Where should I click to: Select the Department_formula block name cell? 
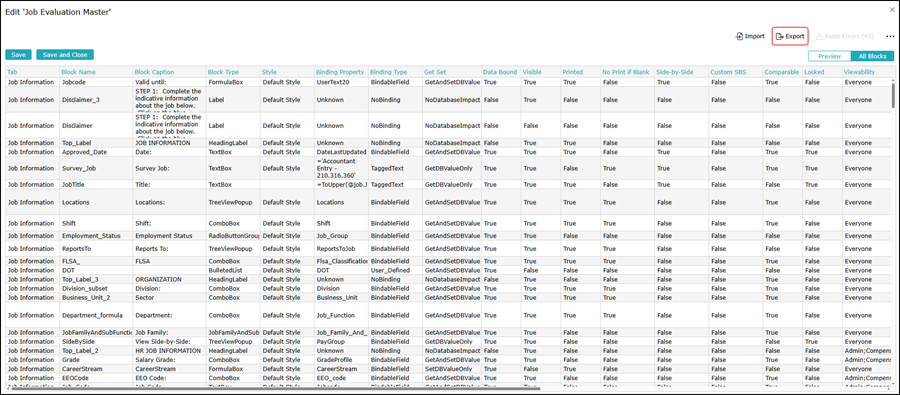pos(96,315)
